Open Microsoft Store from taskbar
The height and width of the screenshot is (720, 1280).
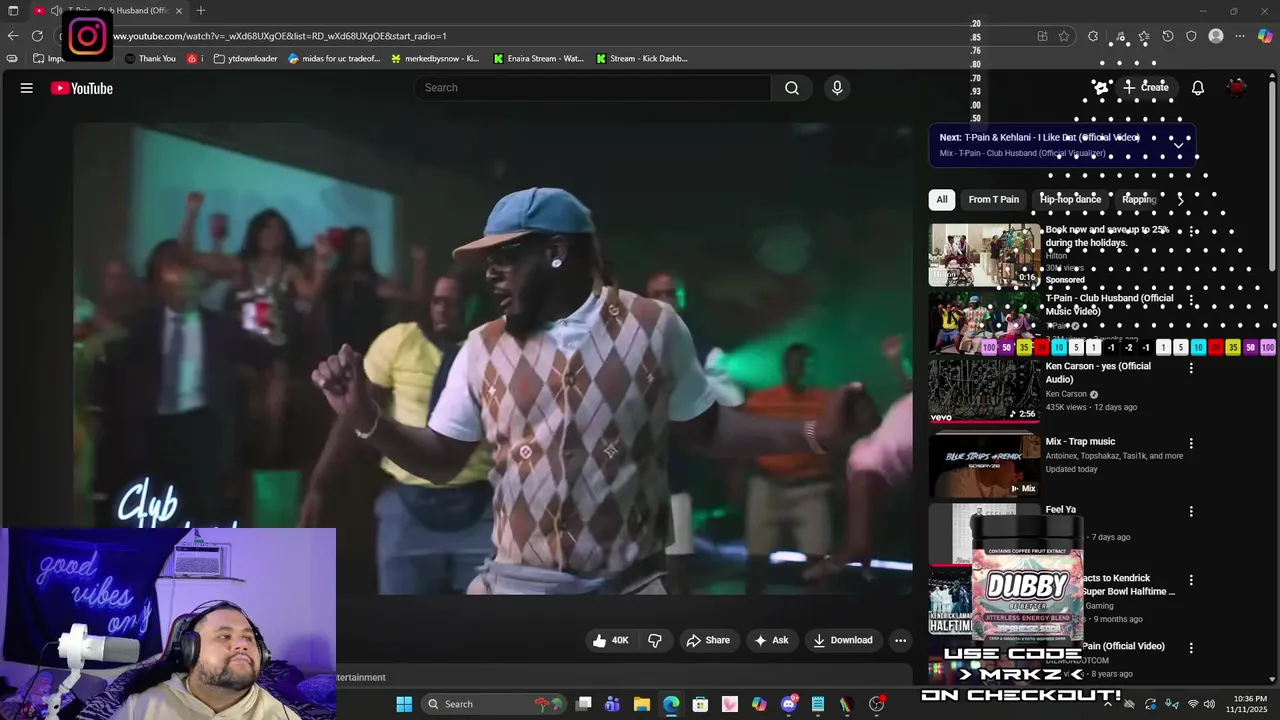click(700, 704)
